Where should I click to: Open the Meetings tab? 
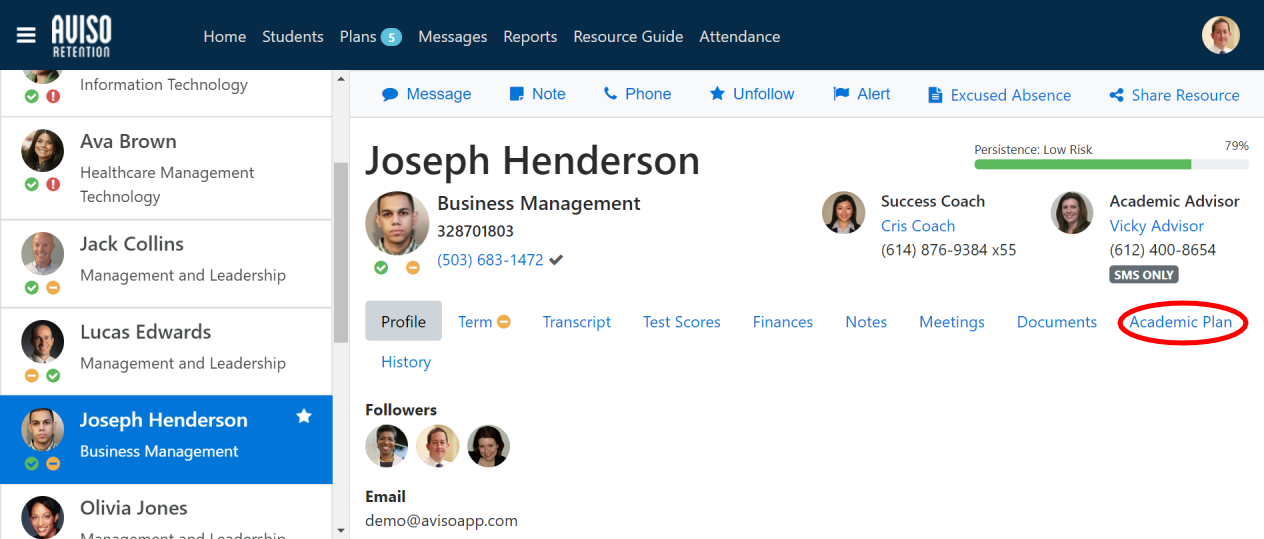(952, 322)
